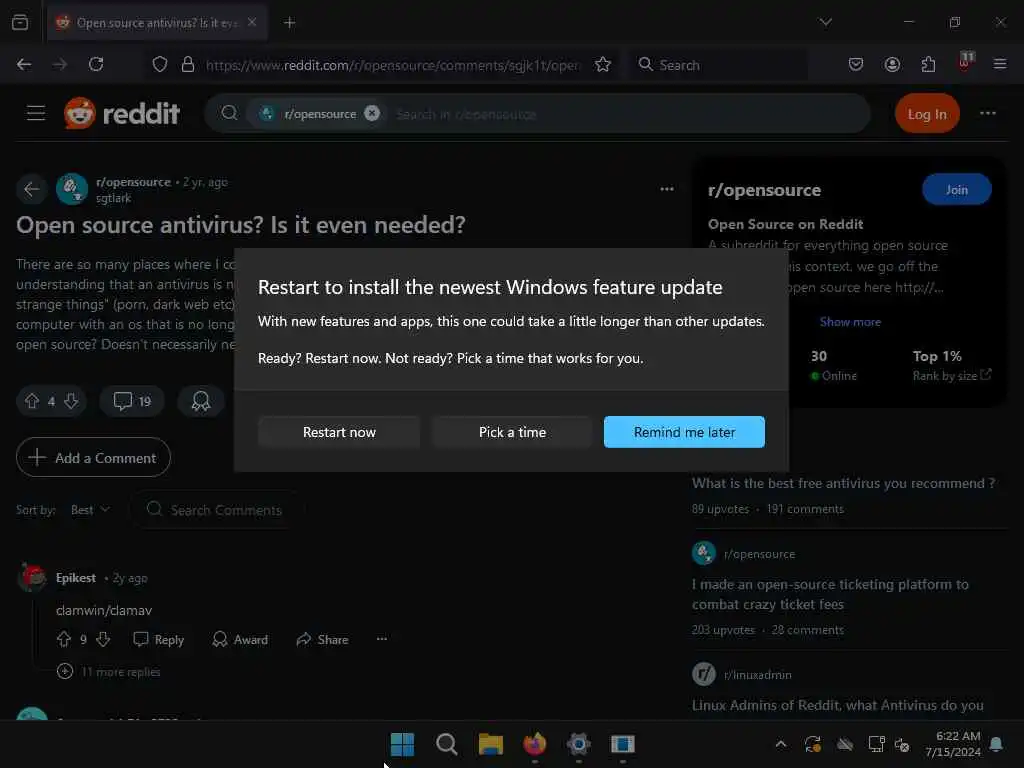Image resolution: width=1024 pixels, height=768 pixels.
Task: Open Firefox extensions puzzle icon
Action: (x=928, y=64)
